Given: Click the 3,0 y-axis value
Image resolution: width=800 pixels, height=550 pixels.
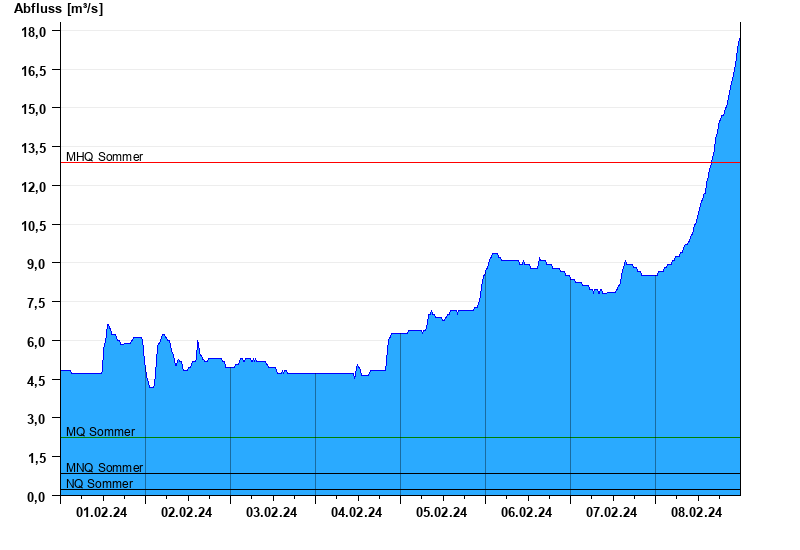Looking at the screenshot, I should [36, 419].
